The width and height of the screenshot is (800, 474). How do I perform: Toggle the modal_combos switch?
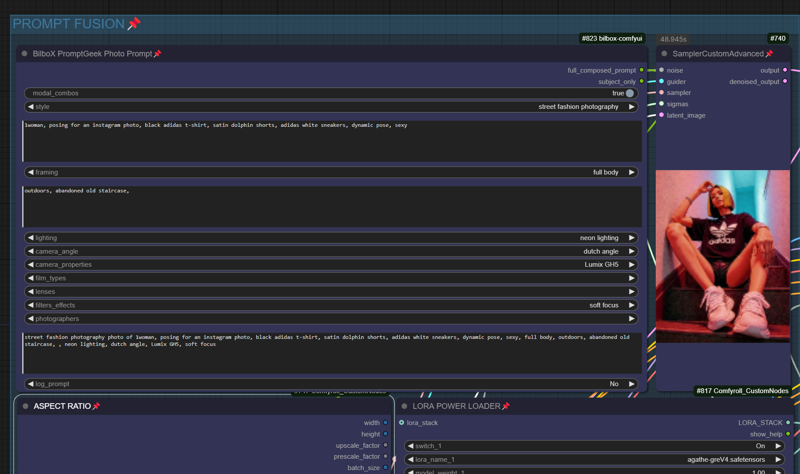pos(629,93)
